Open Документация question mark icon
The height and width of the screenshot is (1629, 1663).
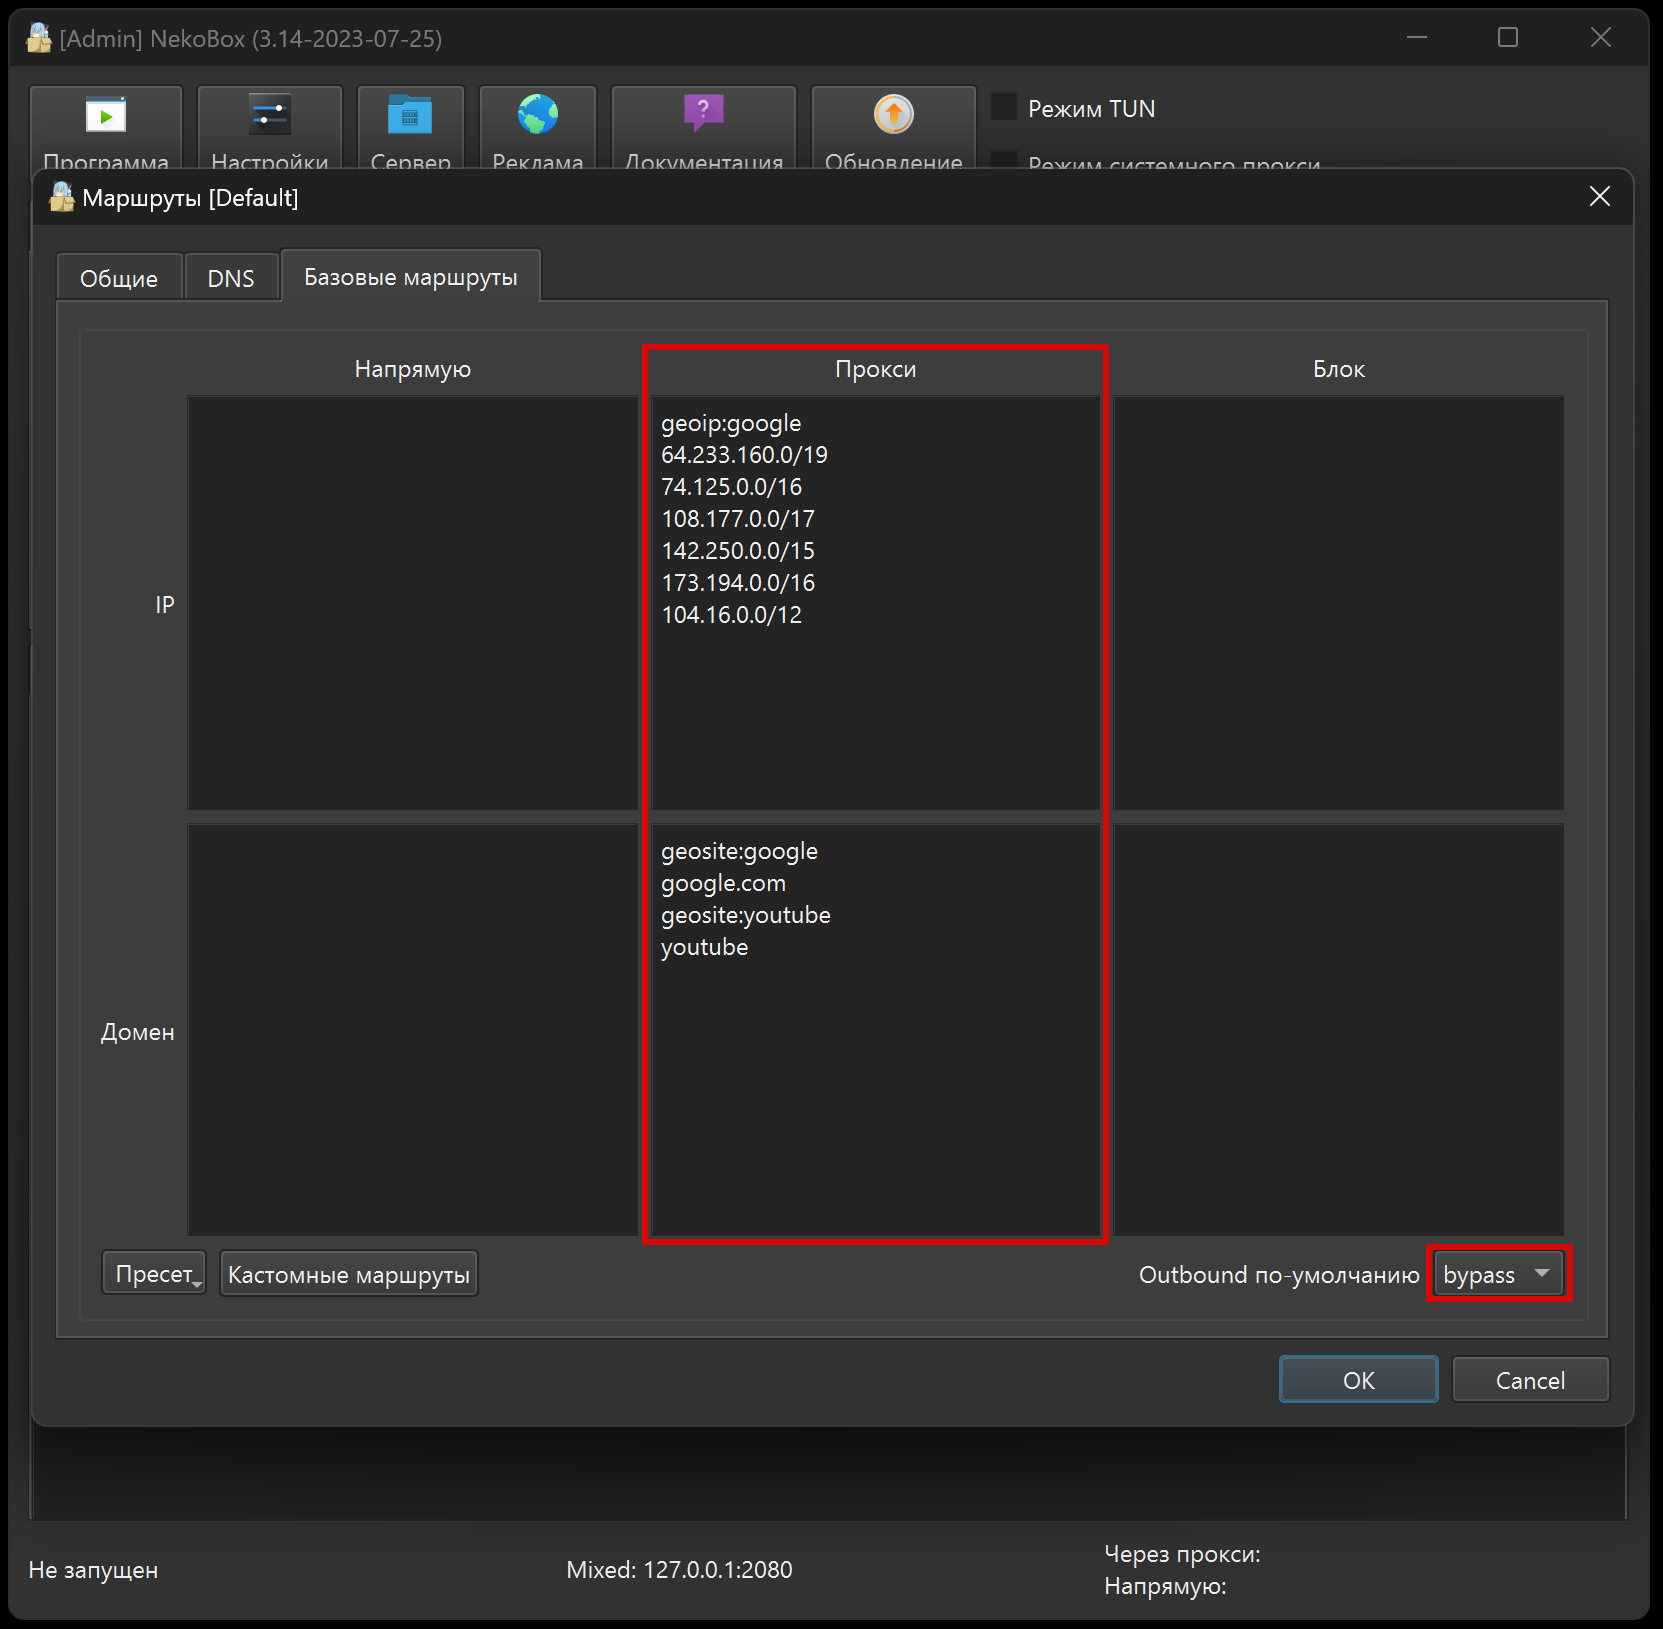coord(703,114)
